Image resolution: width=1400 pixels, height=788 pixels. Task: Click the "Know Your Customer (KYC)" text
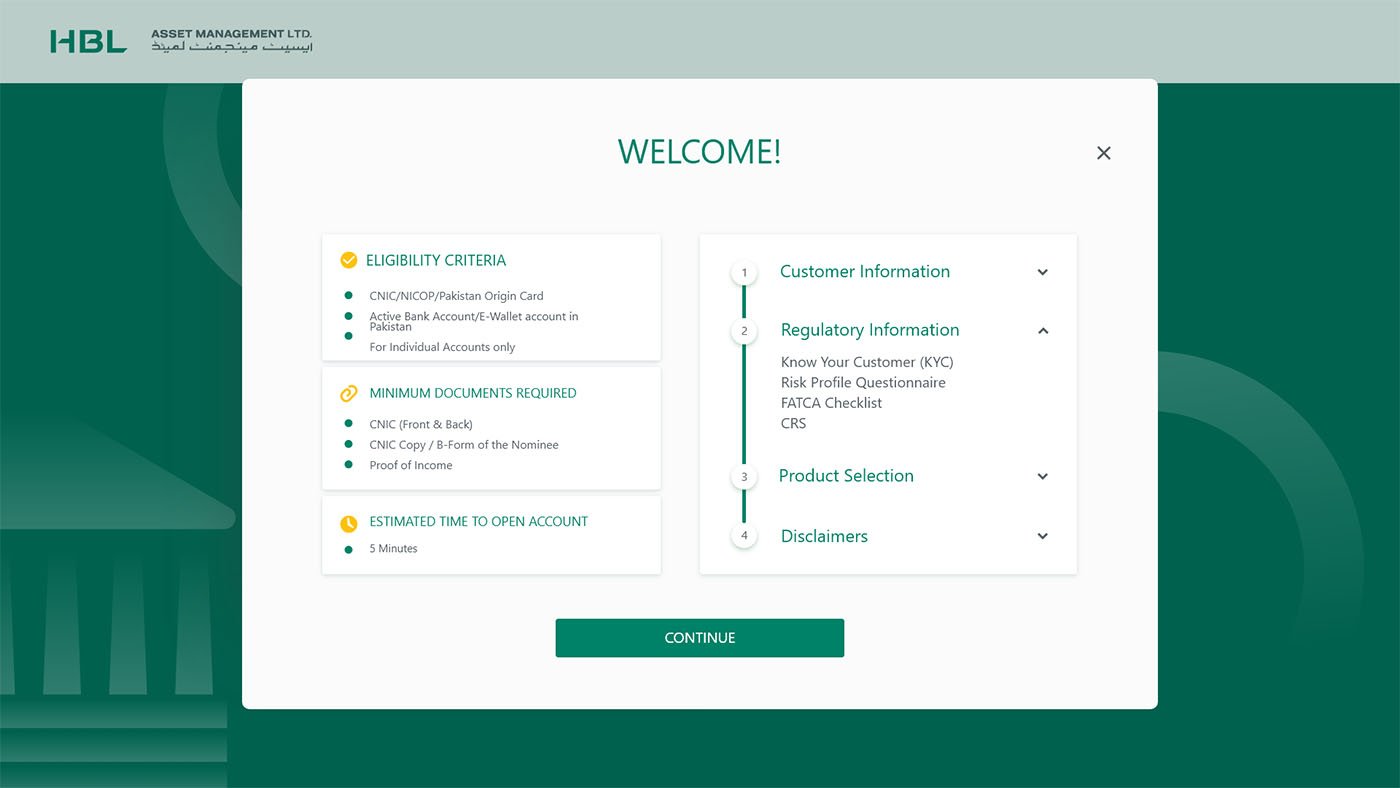(x=867, y=362)
